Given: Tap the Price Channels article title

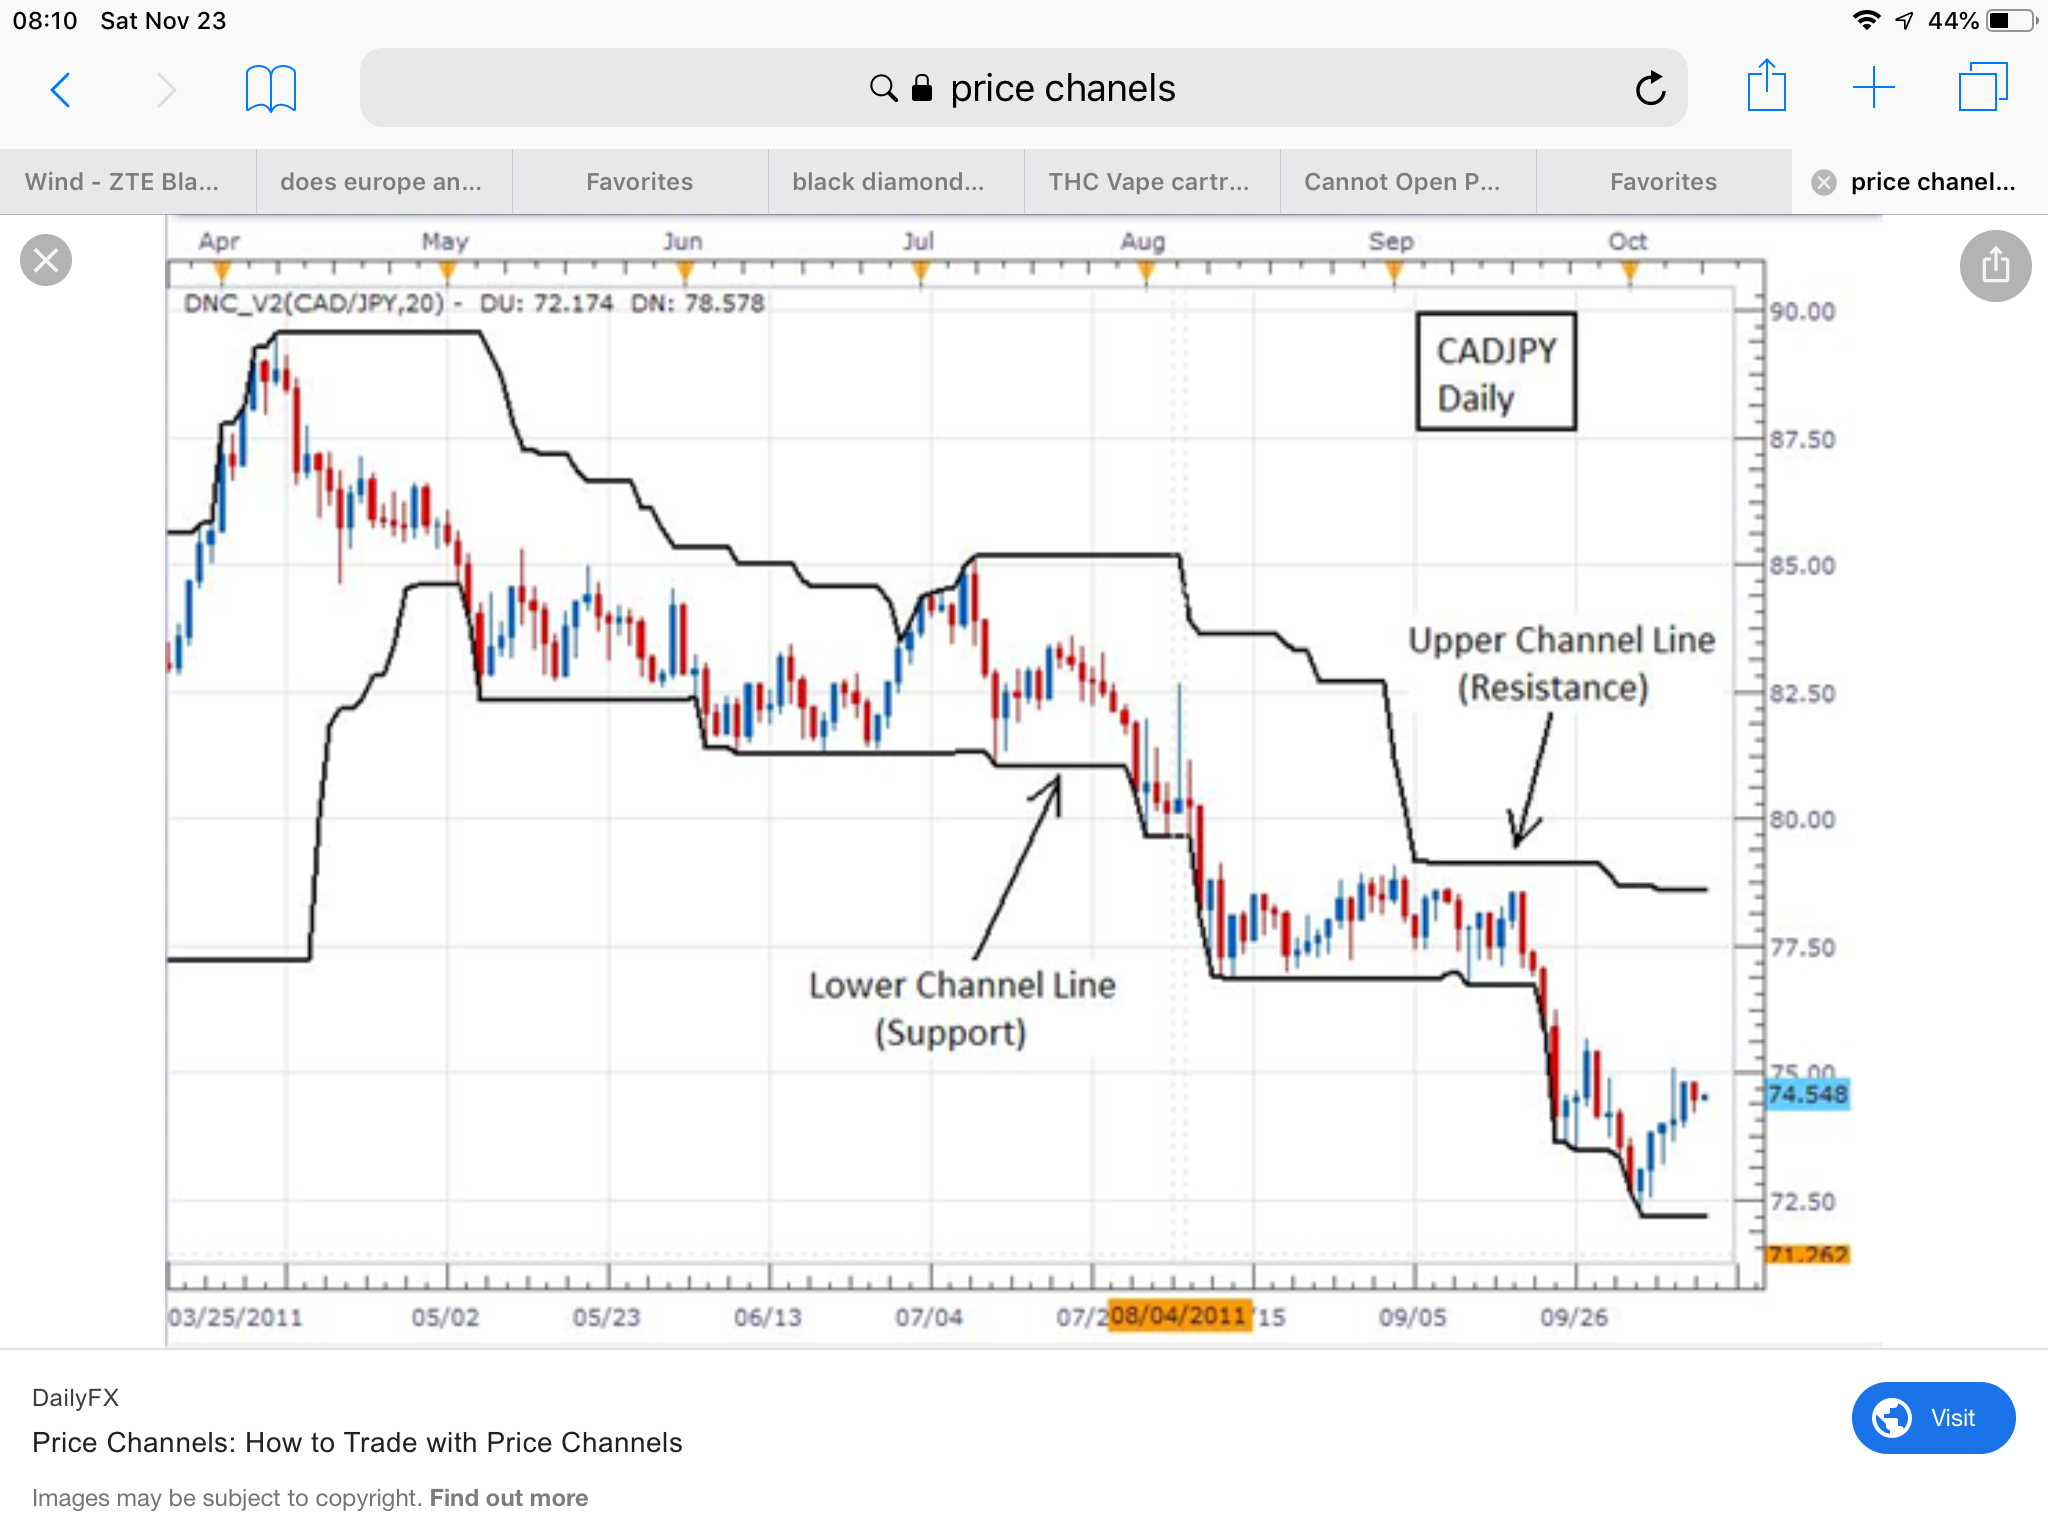Looking at the screenshot, I should pos(357,1442).
